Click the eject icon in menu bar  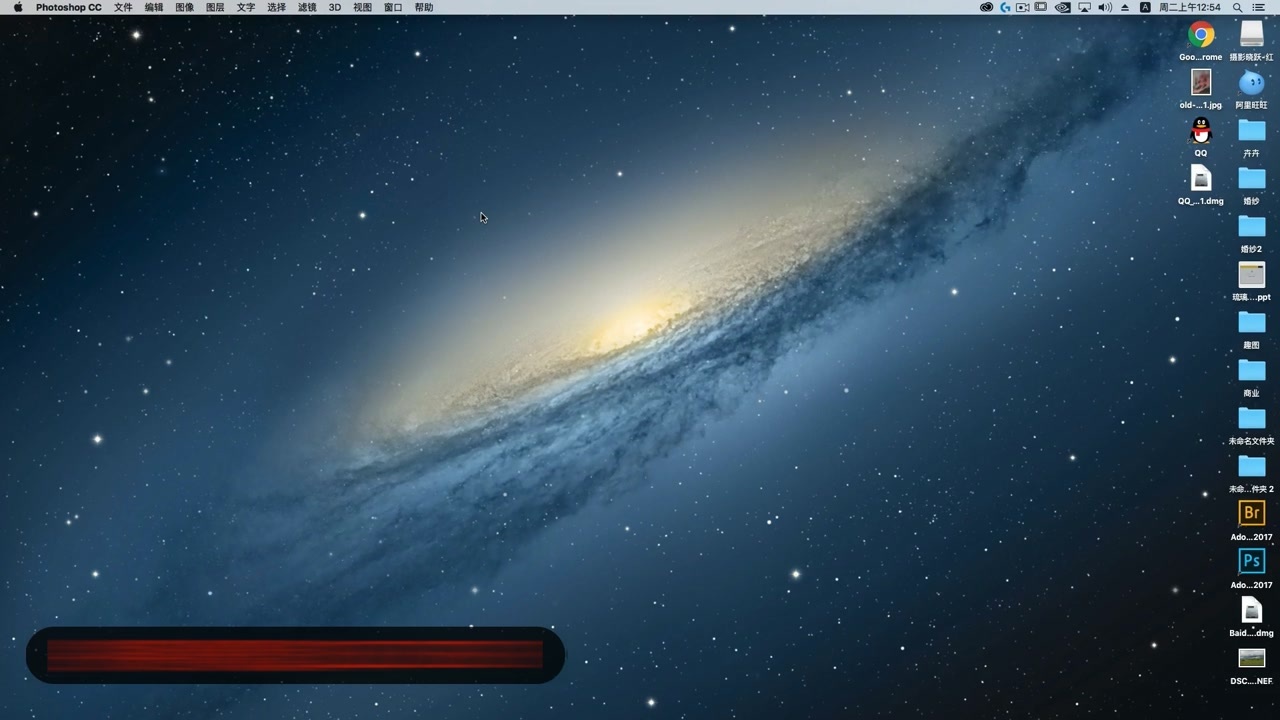tap(1125, 7)
